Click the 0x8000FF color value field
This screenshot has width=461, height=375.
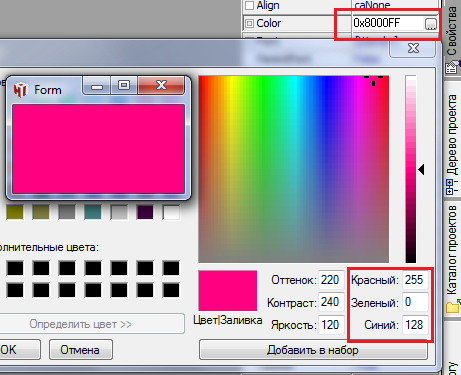[388, 23]
